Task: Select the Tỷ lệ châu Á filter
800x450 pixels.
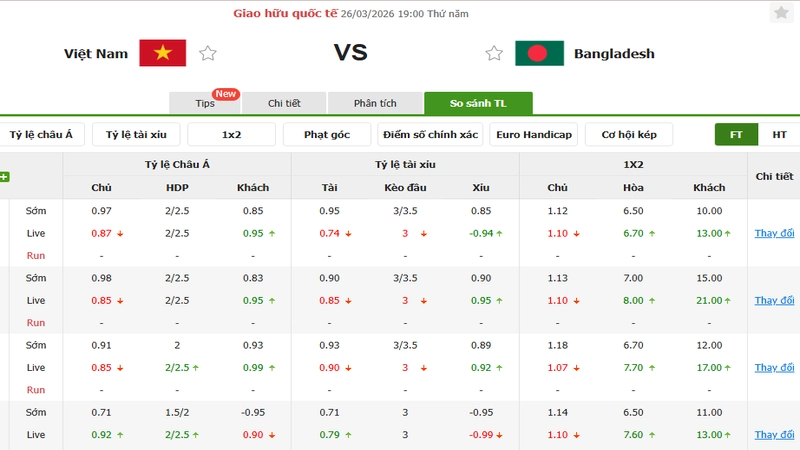Action: [x=42, y=135]
